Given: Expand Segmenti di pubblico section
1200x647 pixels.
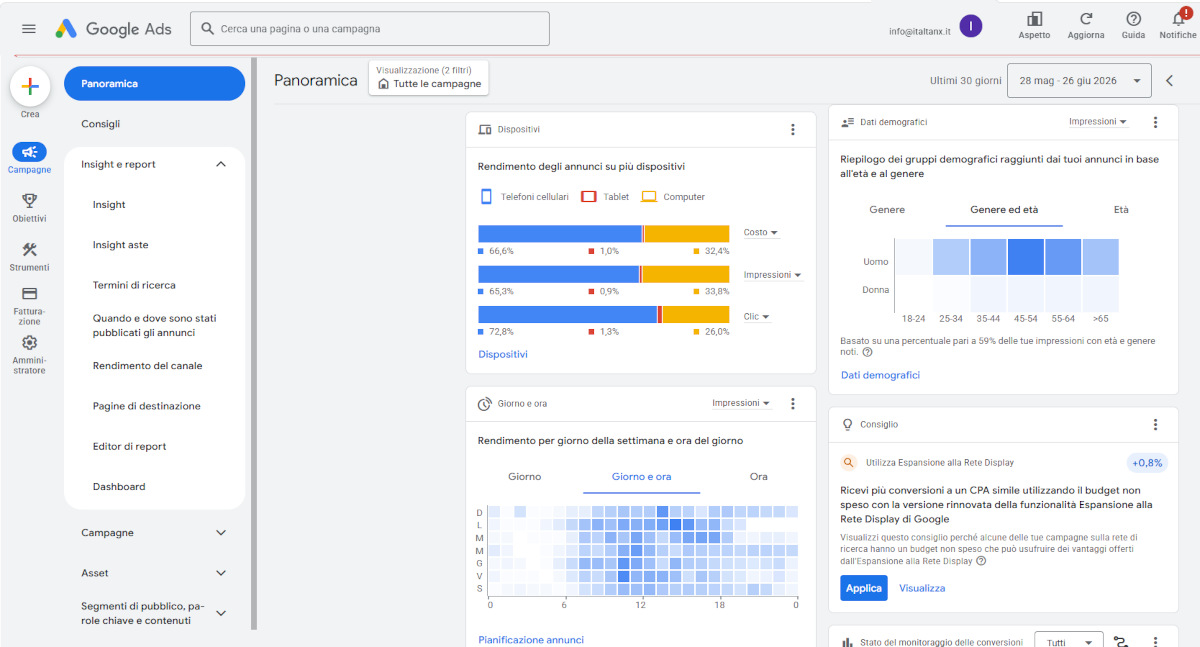Looking at the screenshot, I should tap(221, 613).
